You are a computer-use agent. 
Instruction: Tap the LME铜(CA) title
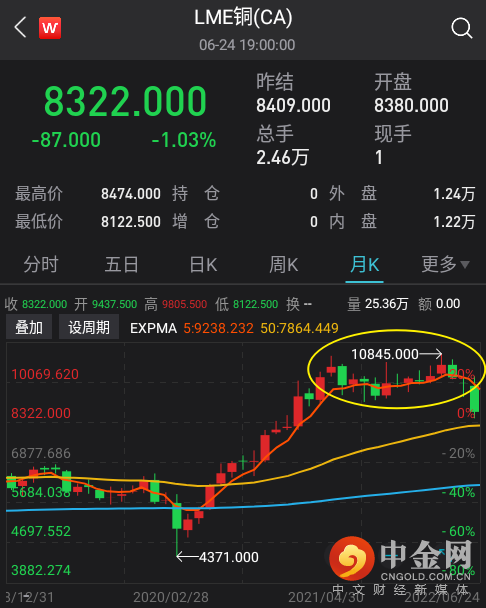pyautogui.click(x=243, y=18)
